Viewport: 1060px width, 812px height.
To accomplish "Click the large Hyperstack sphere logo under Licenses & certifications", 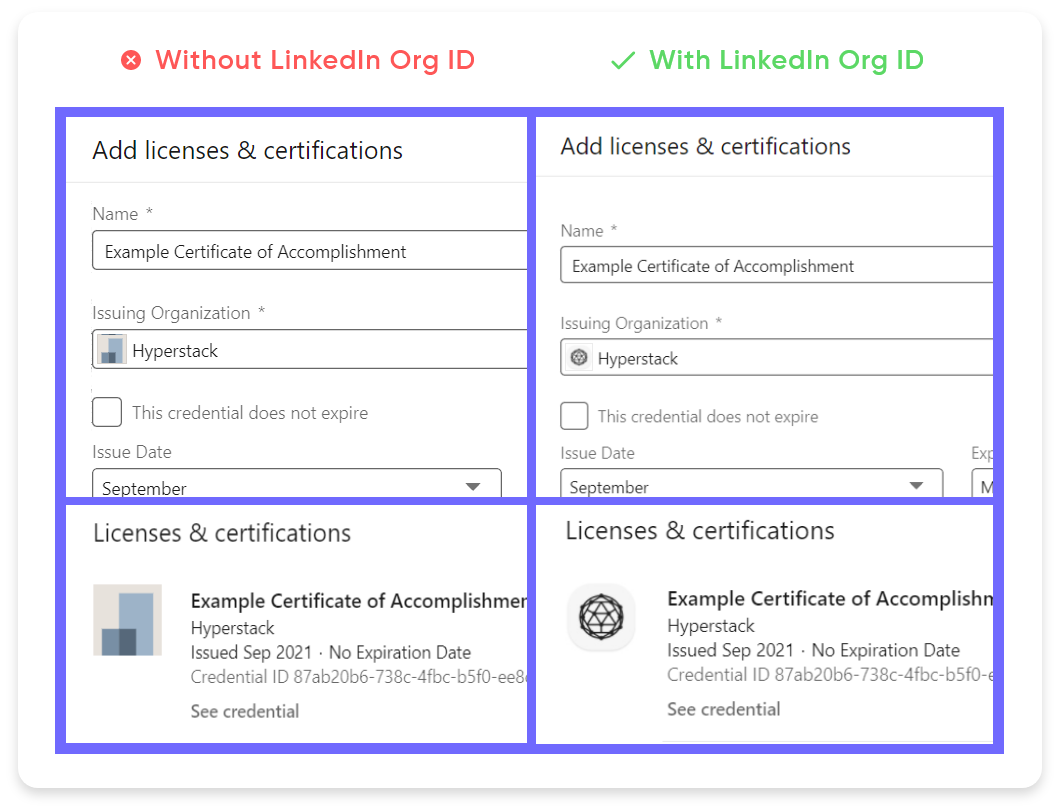I will [601, 617].
